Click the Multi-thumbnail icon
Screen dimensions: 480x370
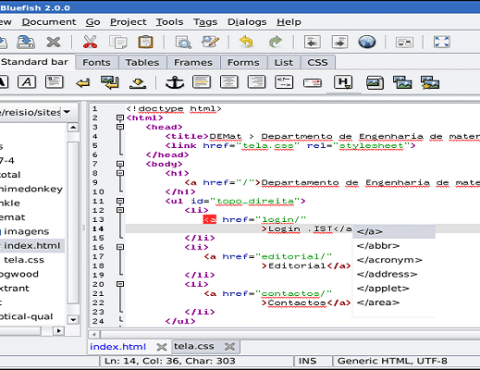coord(430,83)
